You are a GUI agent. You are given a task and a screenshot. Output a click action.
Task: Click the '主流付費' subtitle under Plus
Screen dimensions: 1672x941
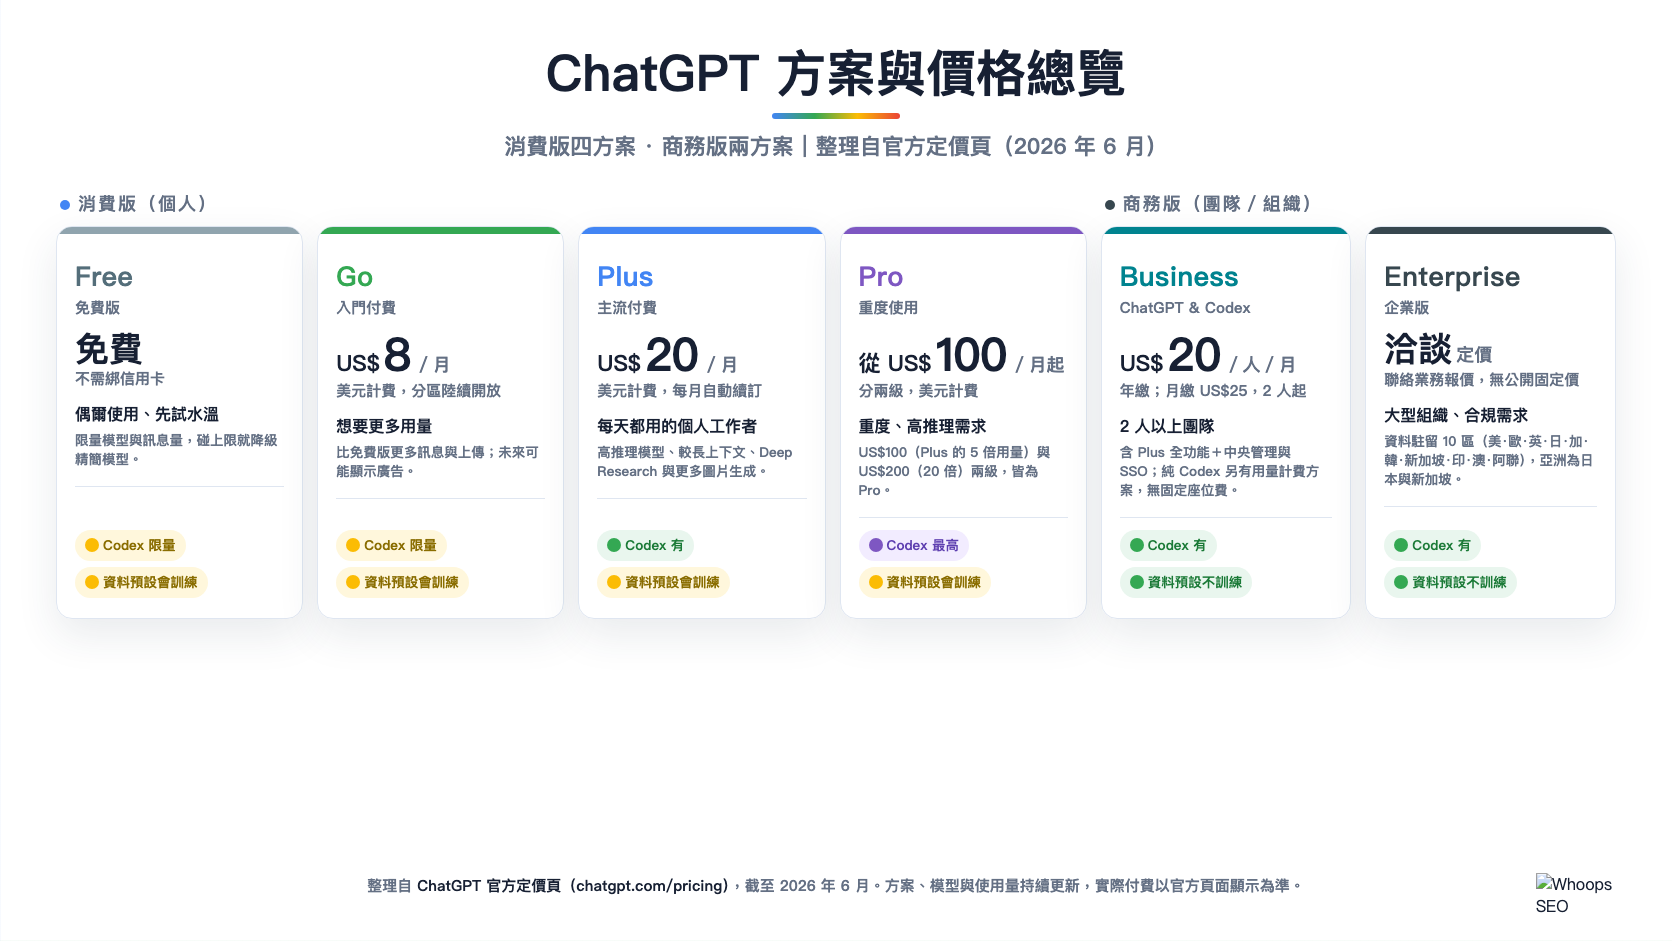point(627,308)
